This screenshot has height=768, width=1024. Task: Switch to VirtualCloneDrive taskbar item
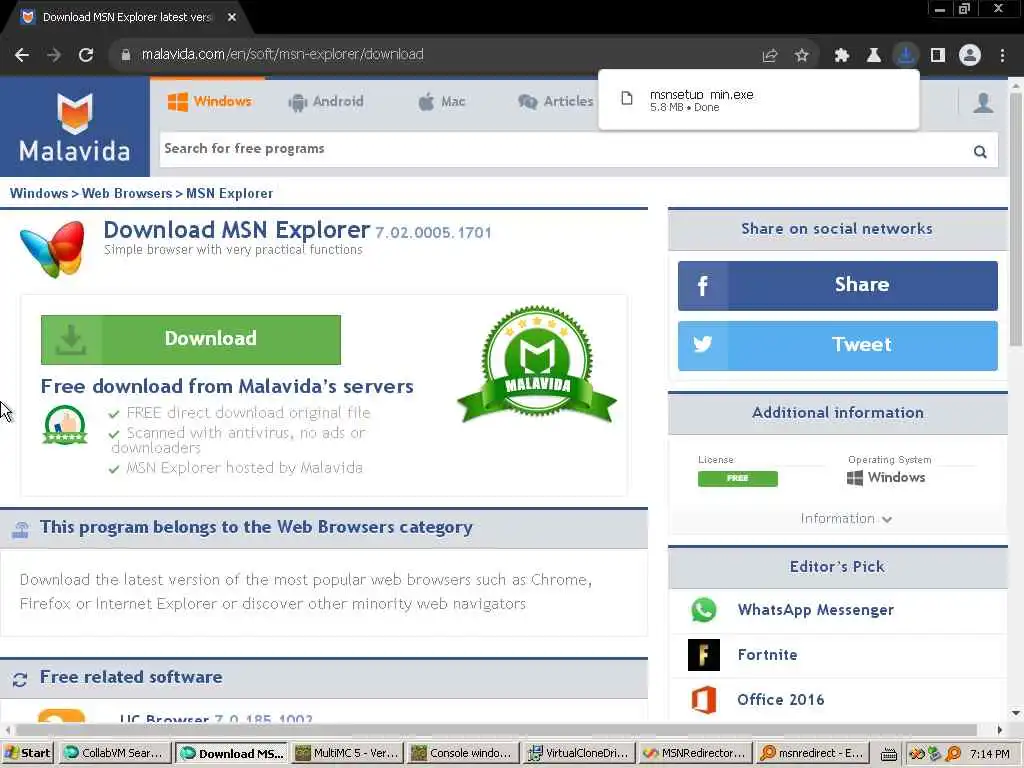point(579,753)
